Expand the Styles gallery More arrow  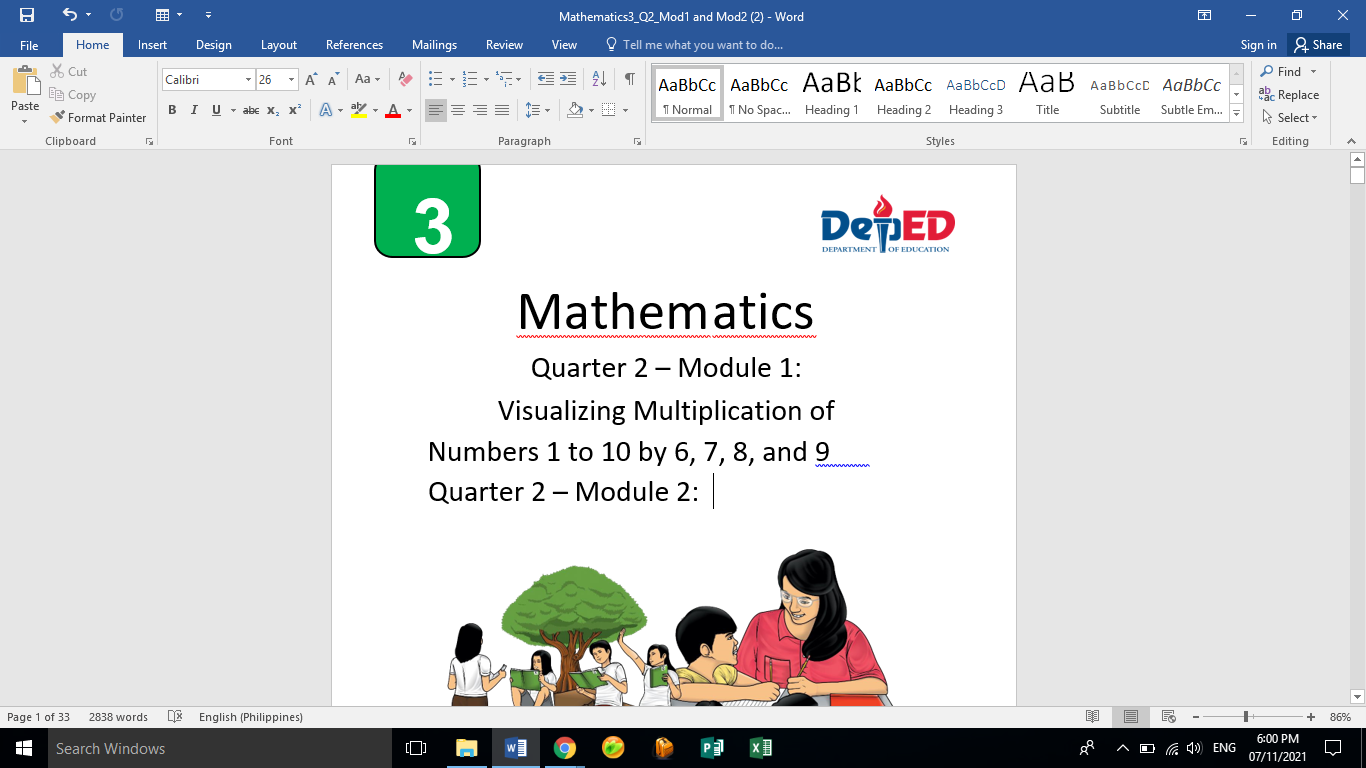pos(1237,114)
